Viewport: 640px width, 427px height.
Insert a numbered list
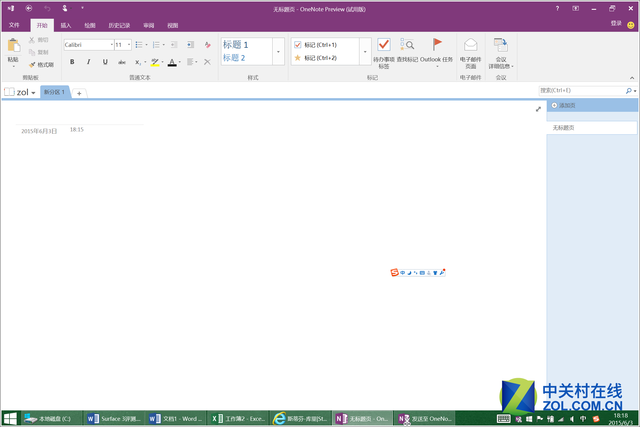[x=156, y=44]
